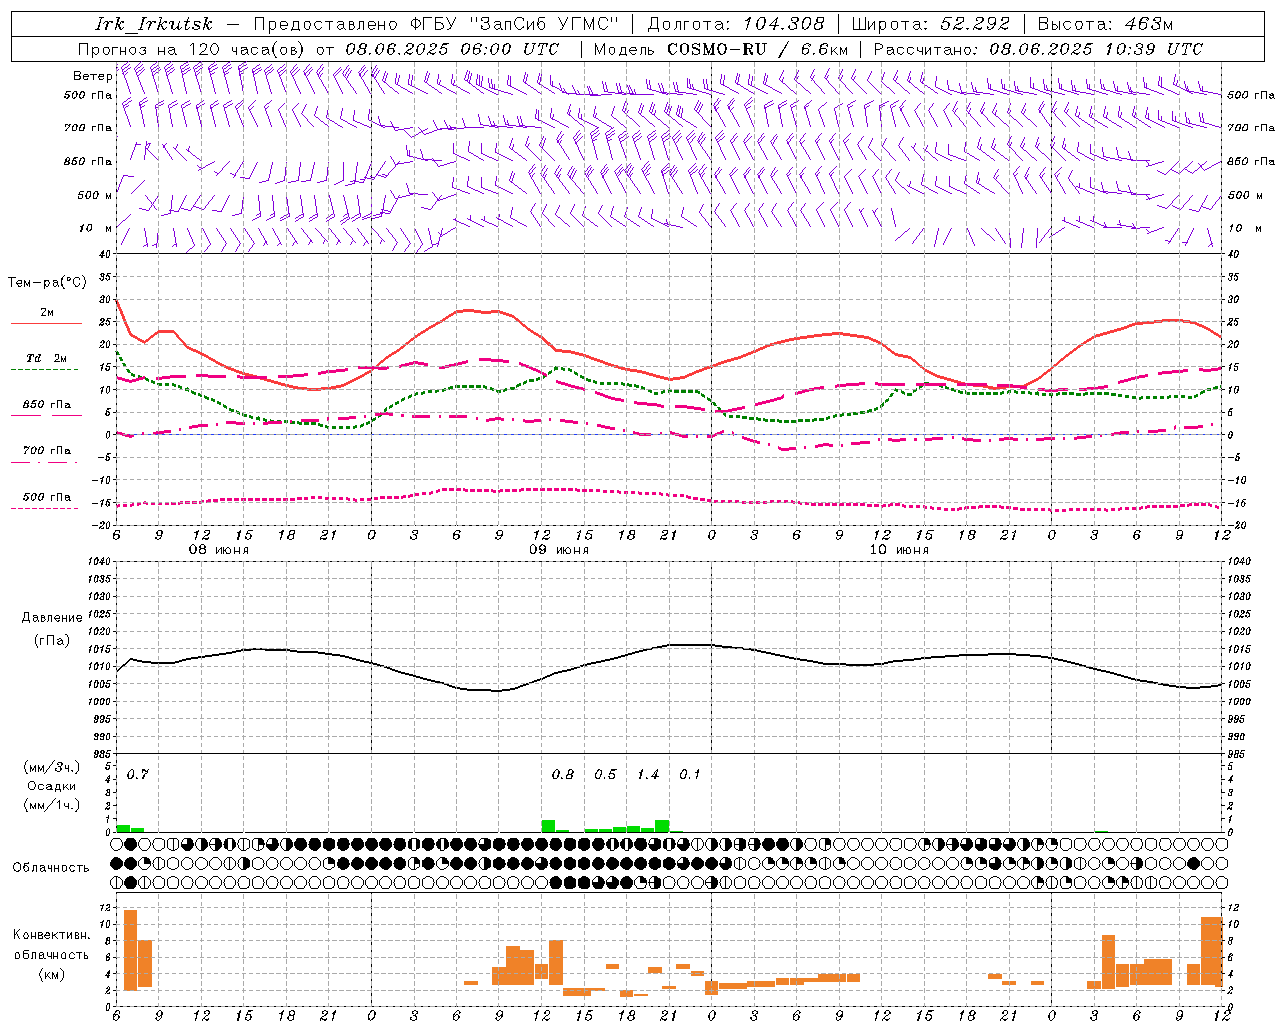The width and height of the screenshot is (1280, 1024).
Task: Select "500 гПа" in the temperature legend
Action: [x=47, y=497]
